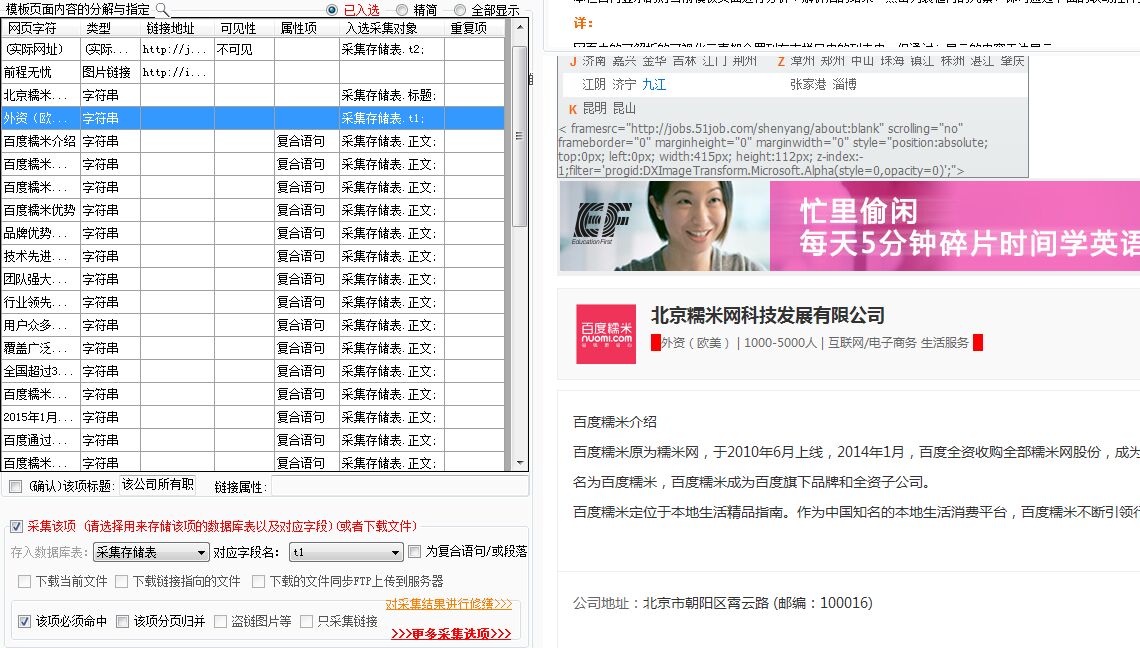Select the 已入选 radio button
Image resolution: width=1140 pixels, height=648 pixels.
[332, 10]
